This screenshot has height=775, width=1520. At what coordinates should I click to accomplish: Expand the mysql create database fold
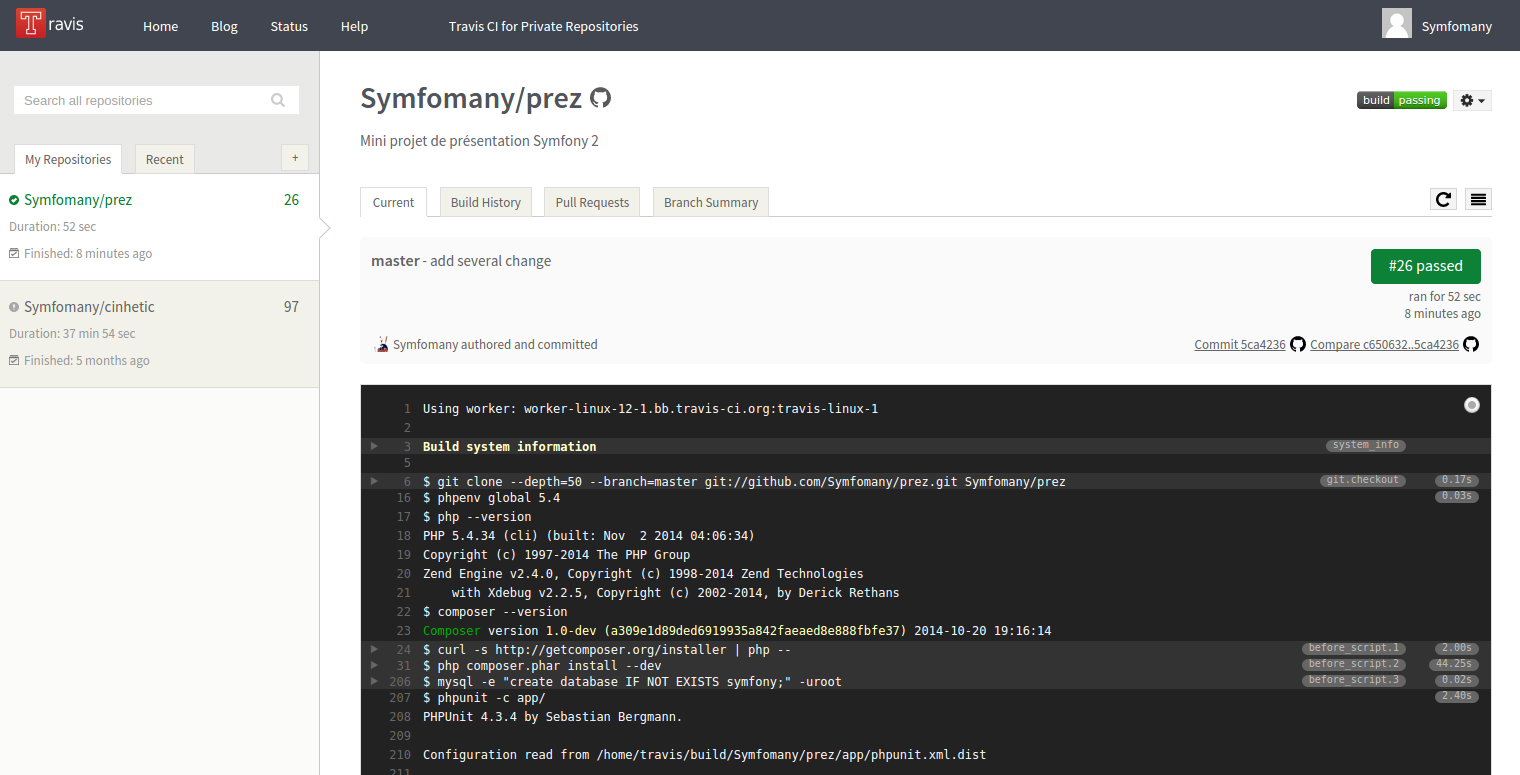pos(374,681)
